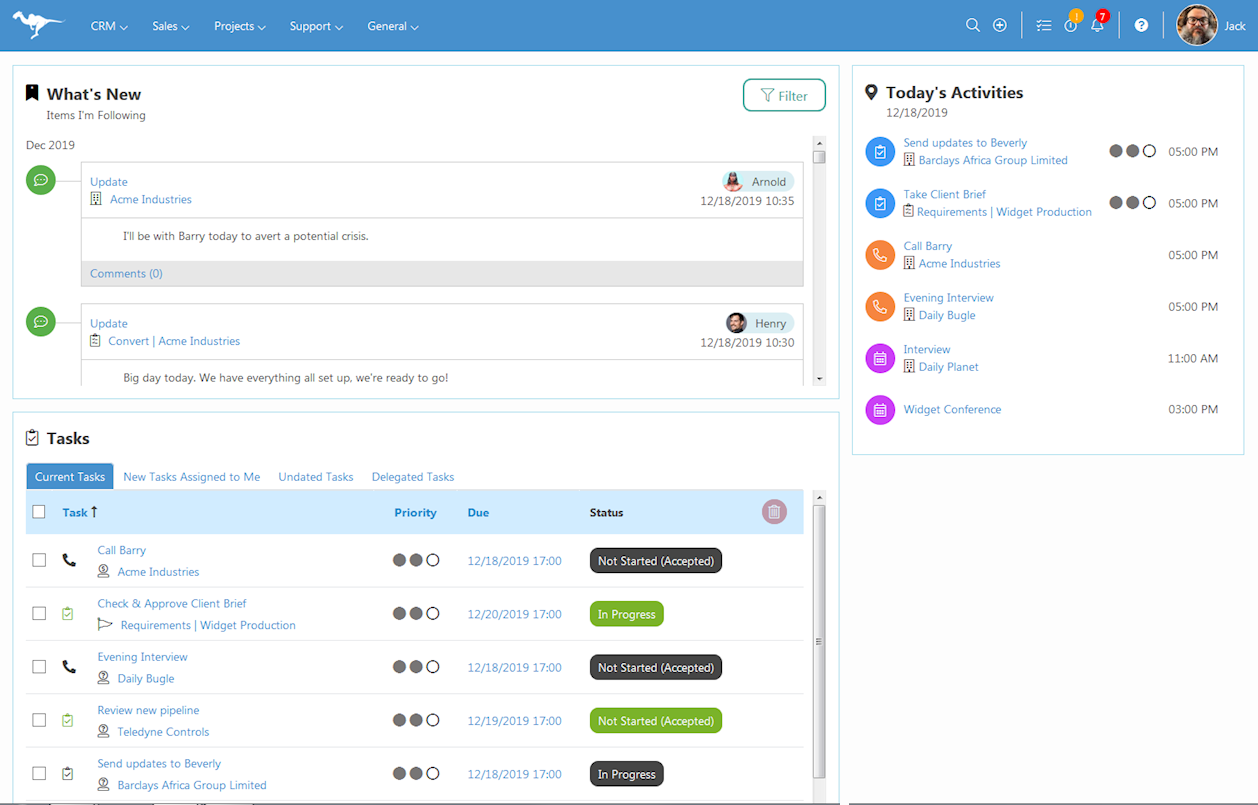Click blue task icon for Take Client Brief activity

880,203
